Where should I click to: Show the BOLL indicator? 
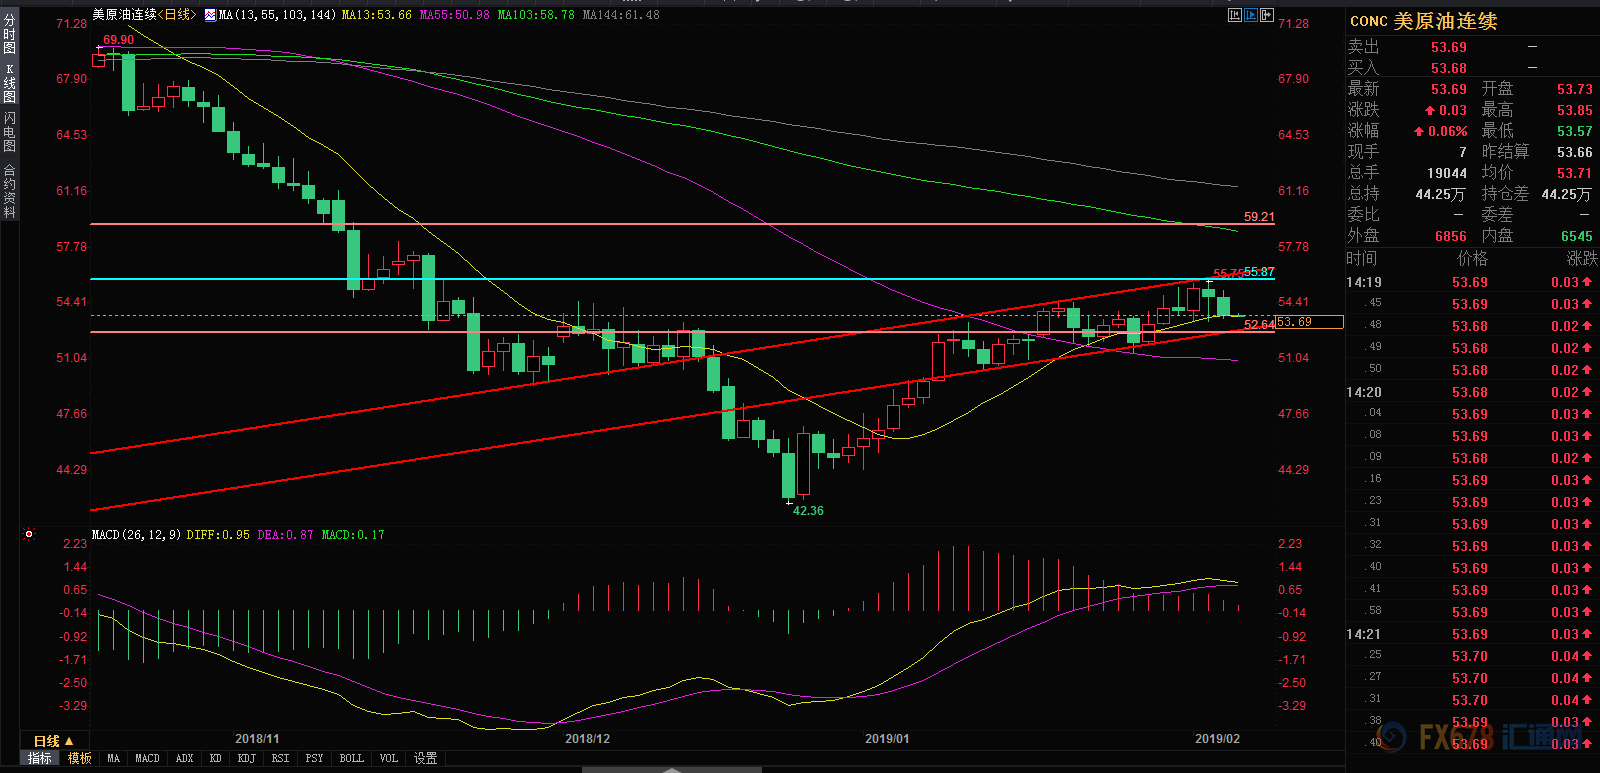pos(351,758)
